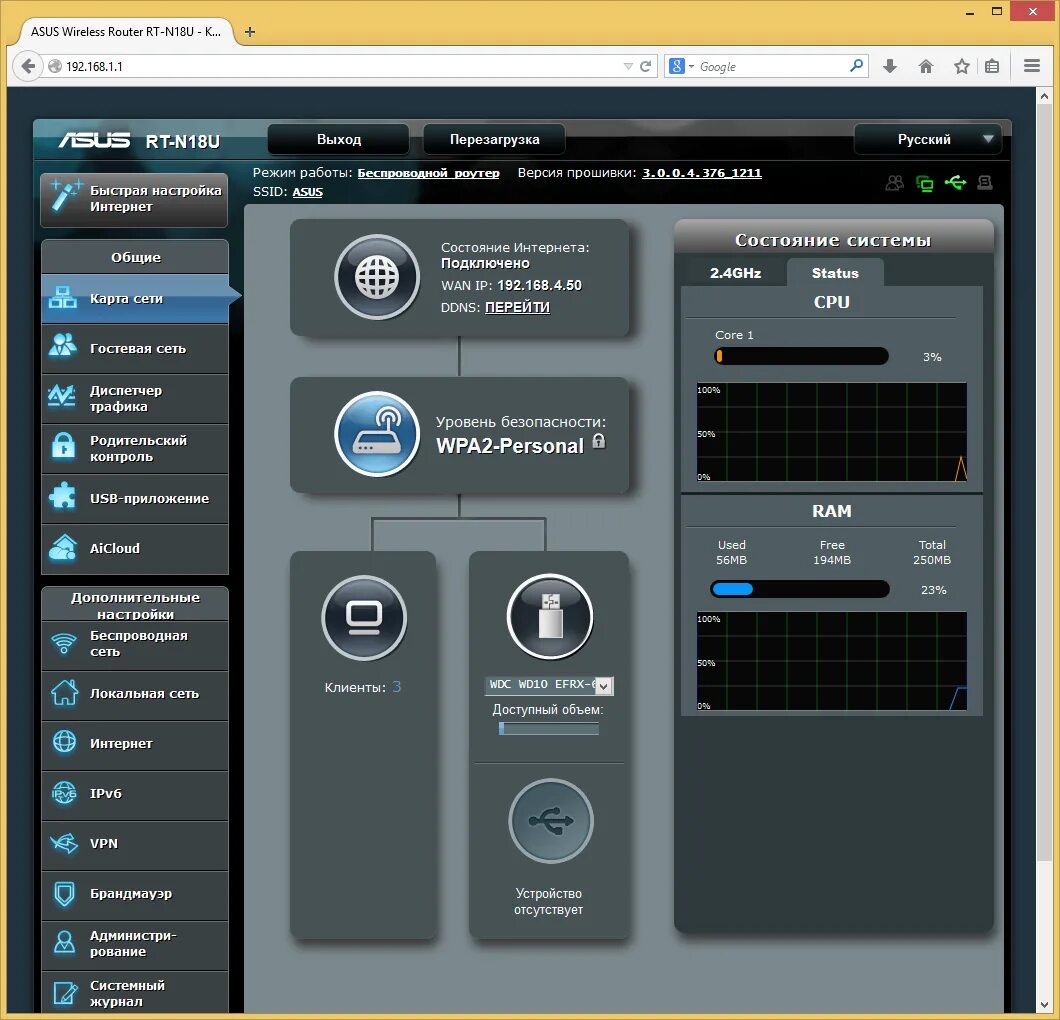Click the Google search input field
The image size is (1060, 1020).
tap(771, 66)
